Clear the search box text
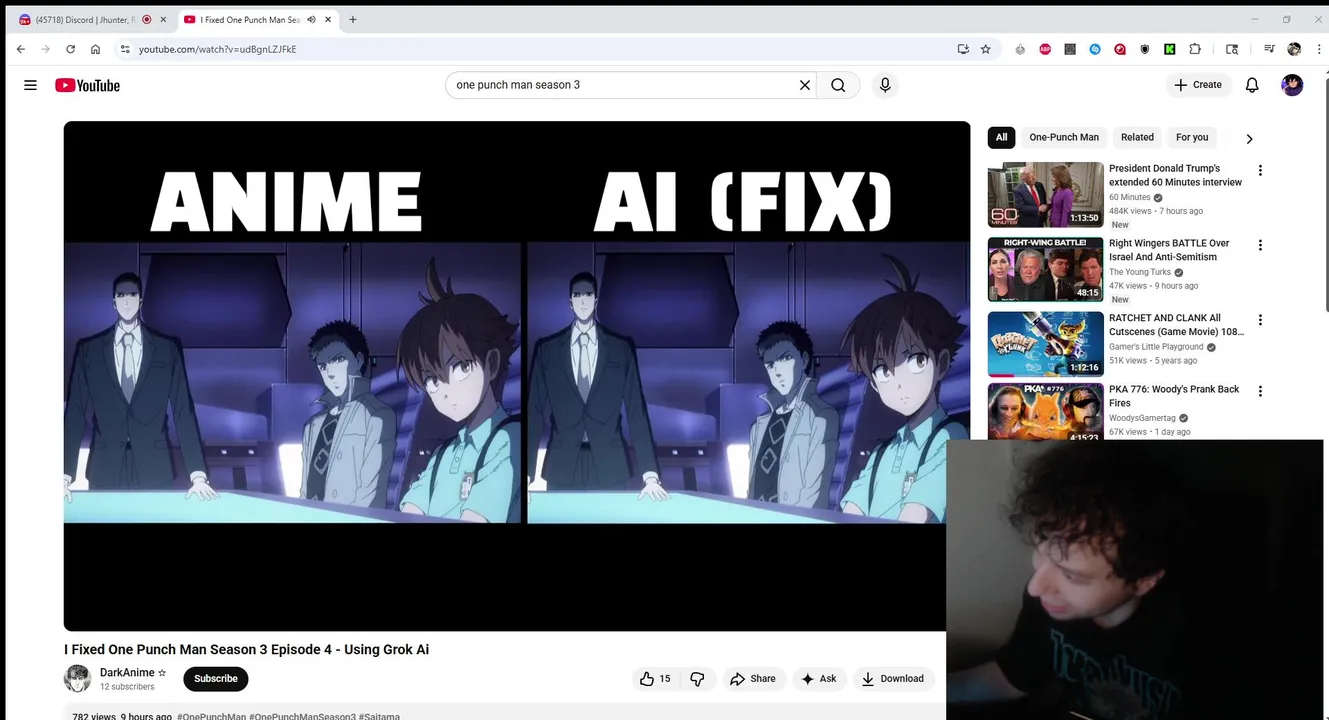 (x=804, y=85)
